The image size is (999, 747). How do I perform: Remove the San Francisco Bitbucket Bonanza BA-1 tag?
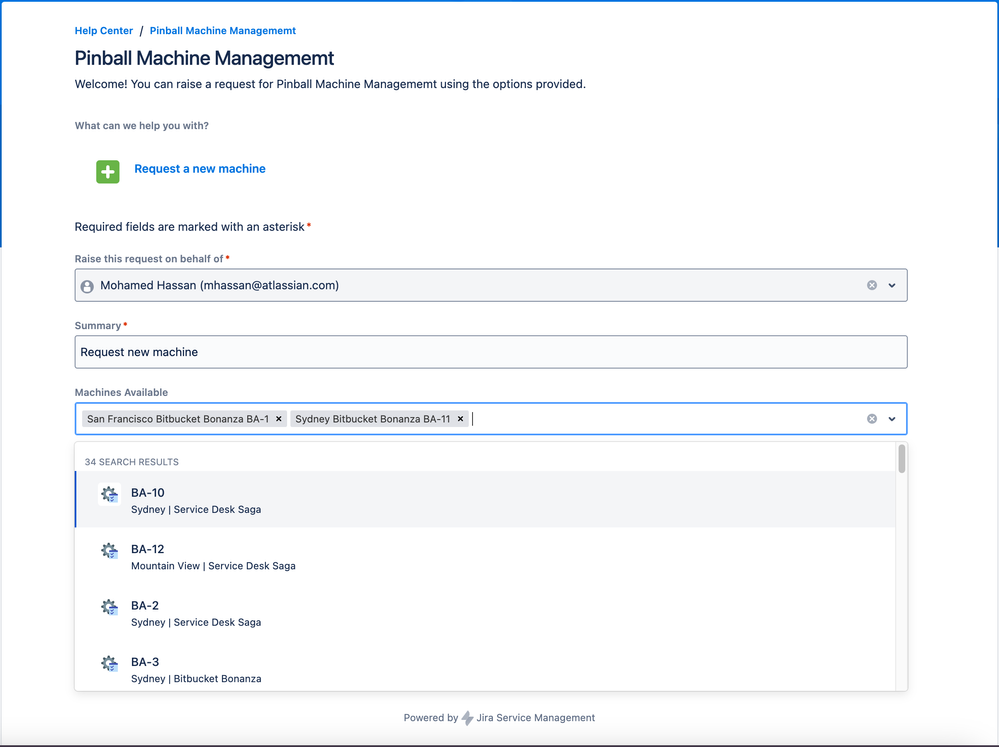point(278,419)
